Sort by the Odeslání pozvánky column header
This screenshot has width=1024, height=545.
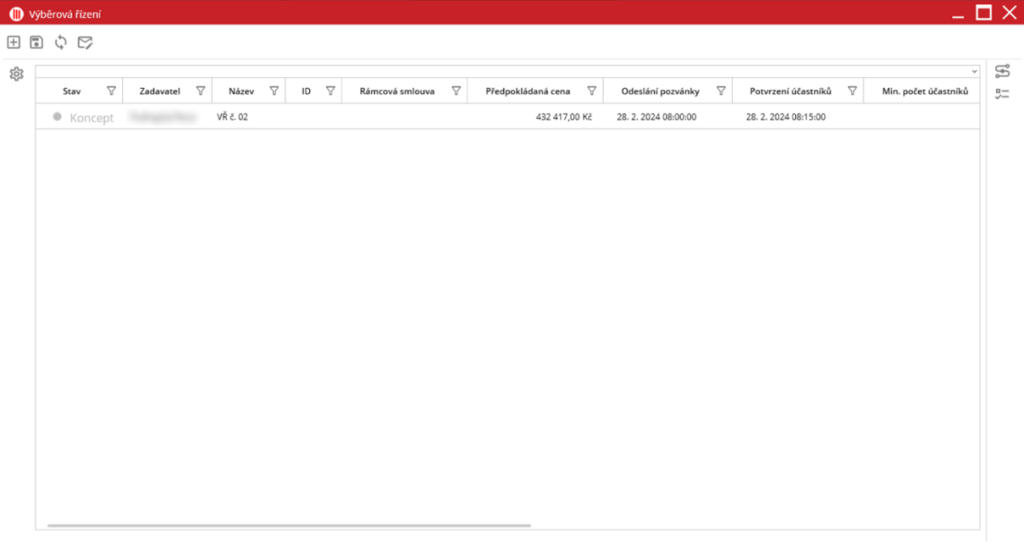(x=659, y=91)
